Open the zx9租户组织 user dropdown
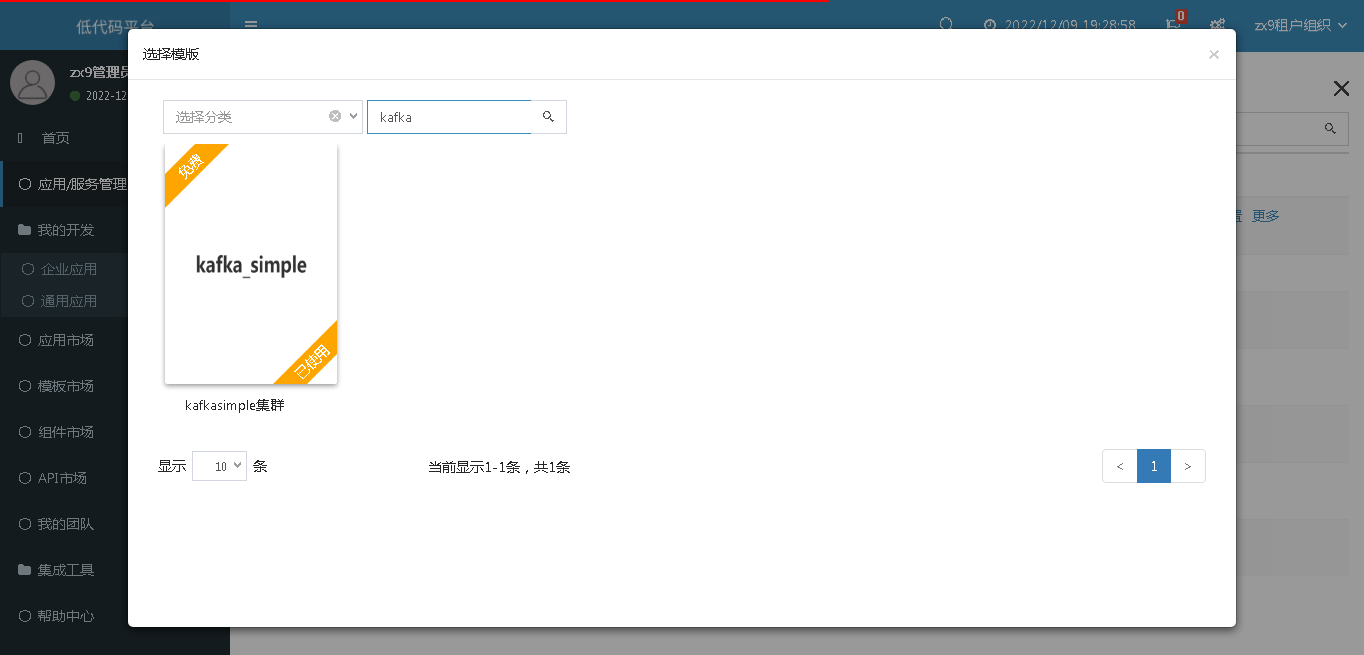 click(x=1301, y=25)
